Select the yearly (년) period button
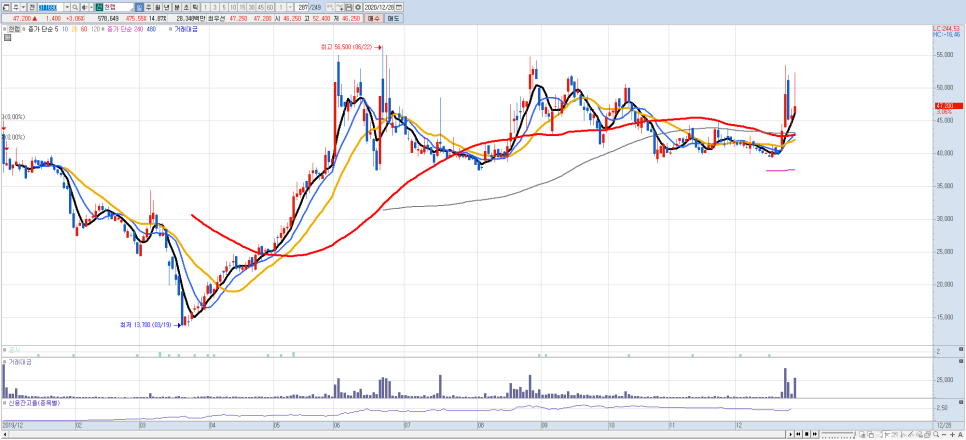 (x=166, y=7)
